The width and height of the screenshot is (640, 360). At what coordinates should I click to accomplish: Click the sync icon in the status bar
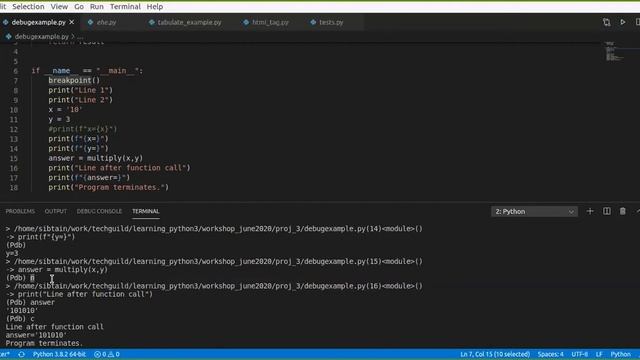point(22,354)
